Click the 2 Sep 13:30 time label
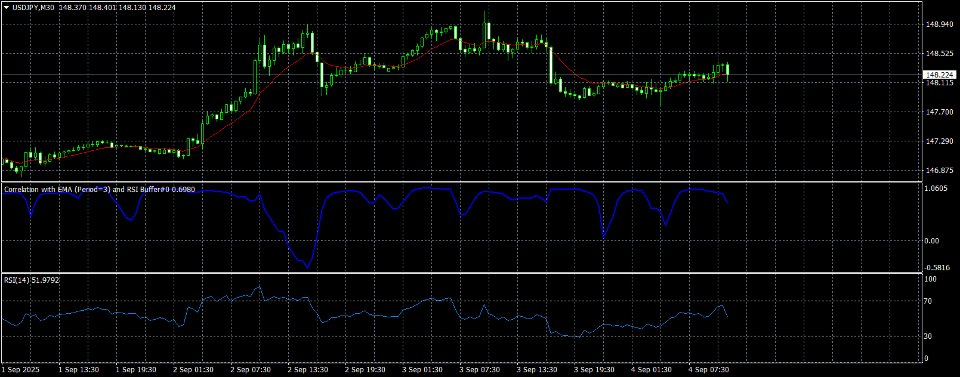This screenshot has height=377, width=960. (307, 370)
